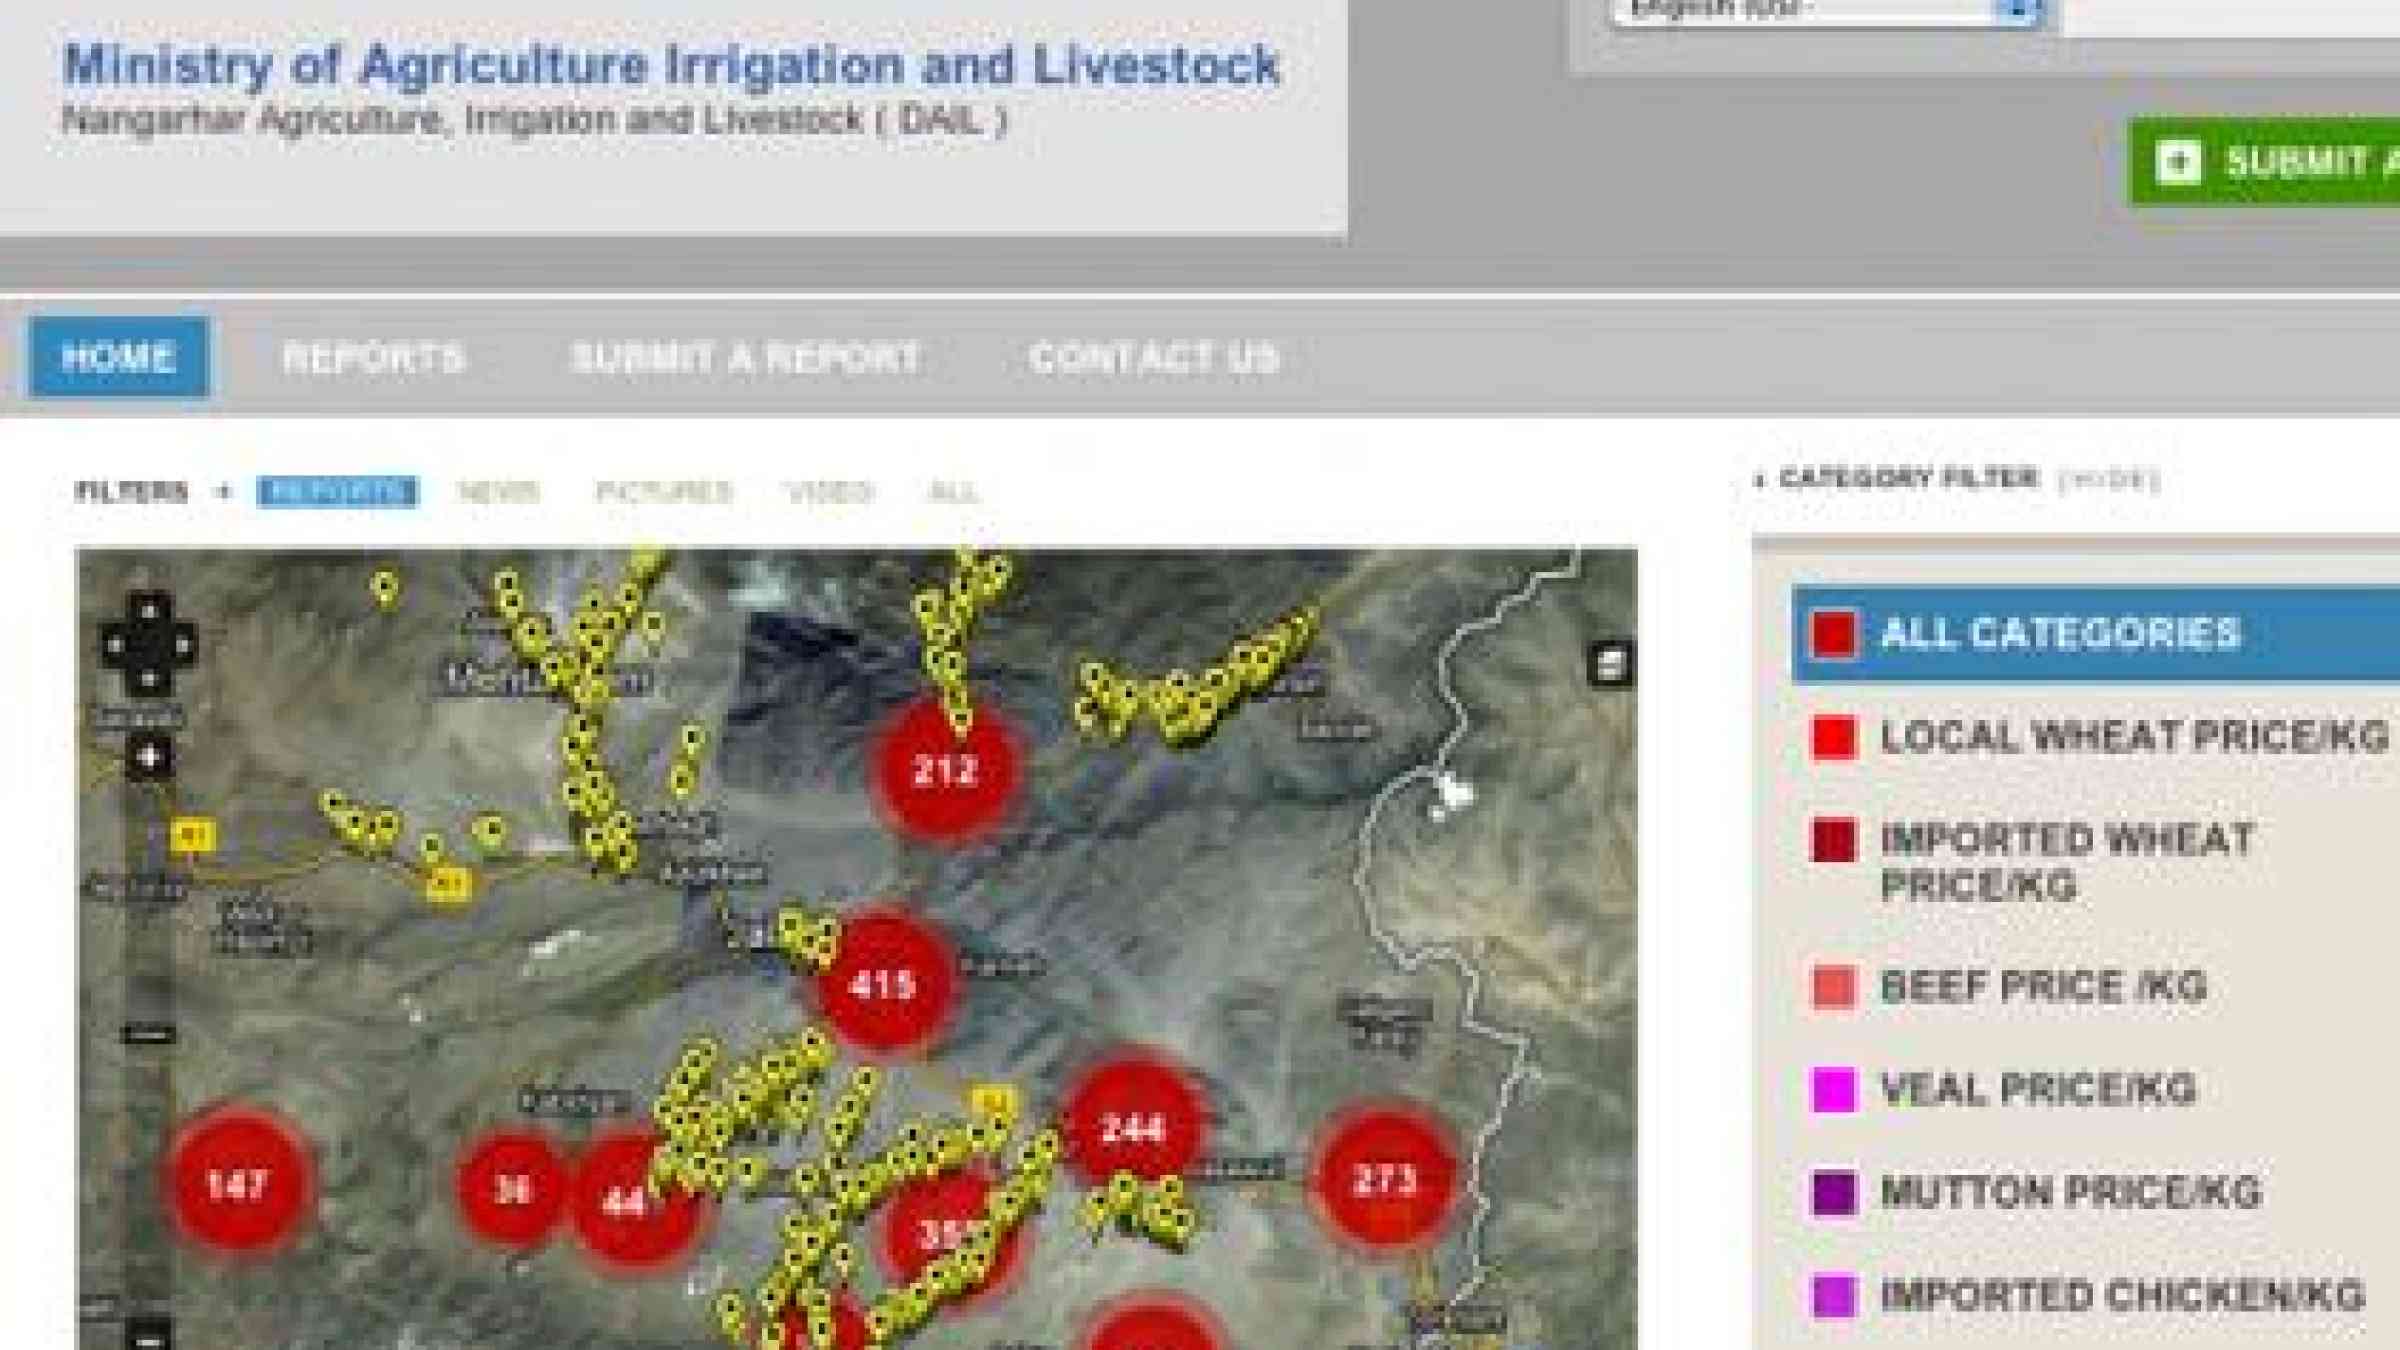The height and width of the screenshot is (1350, 2400).
Task: Select All Categories in the filter list
Action: tap(2060, 634)
